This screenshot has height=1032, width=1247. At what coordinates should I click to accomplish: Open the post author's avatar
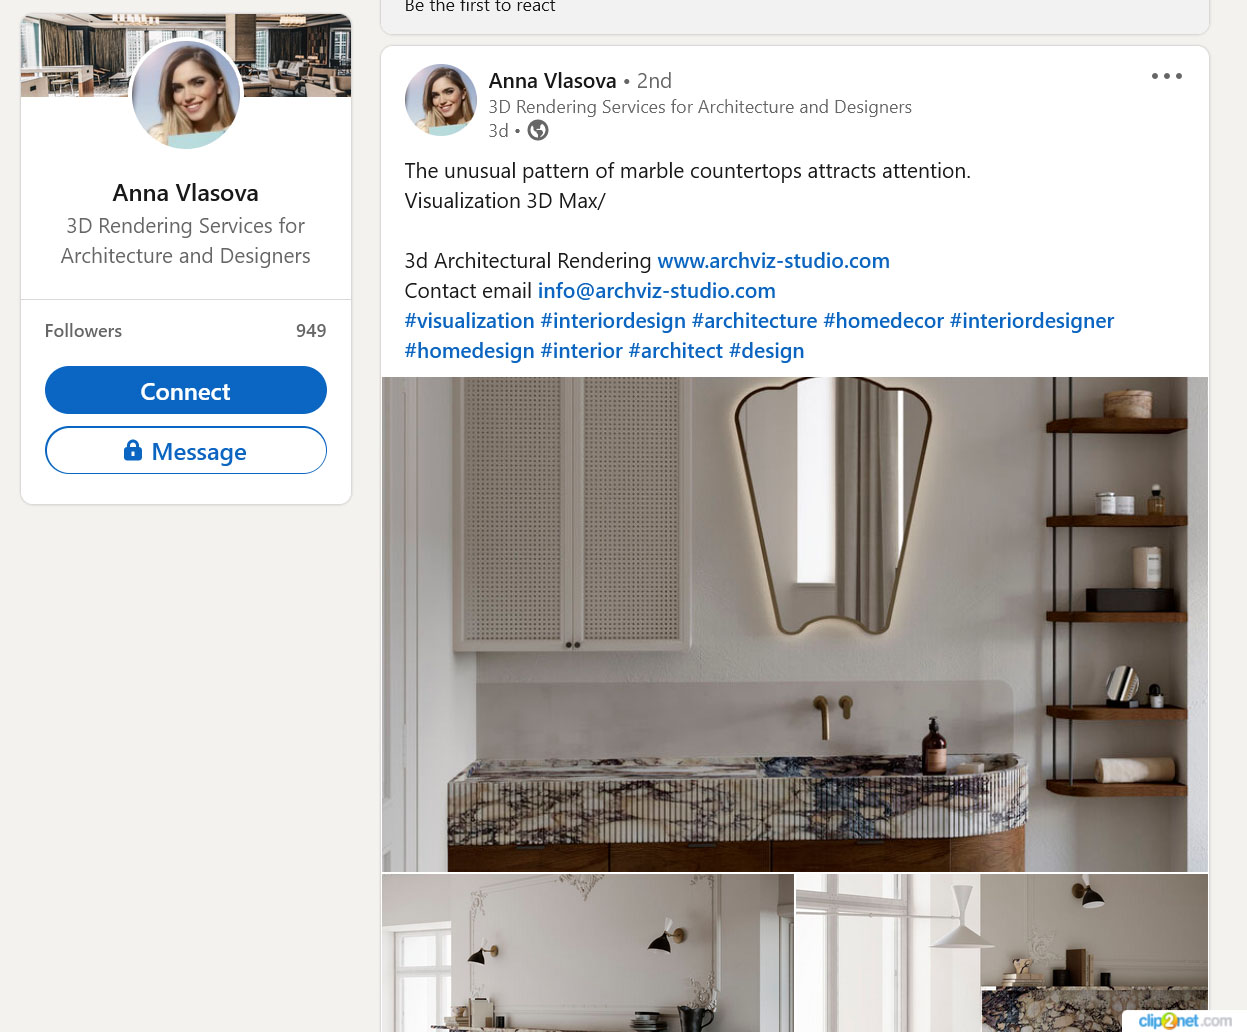[440, 100]
